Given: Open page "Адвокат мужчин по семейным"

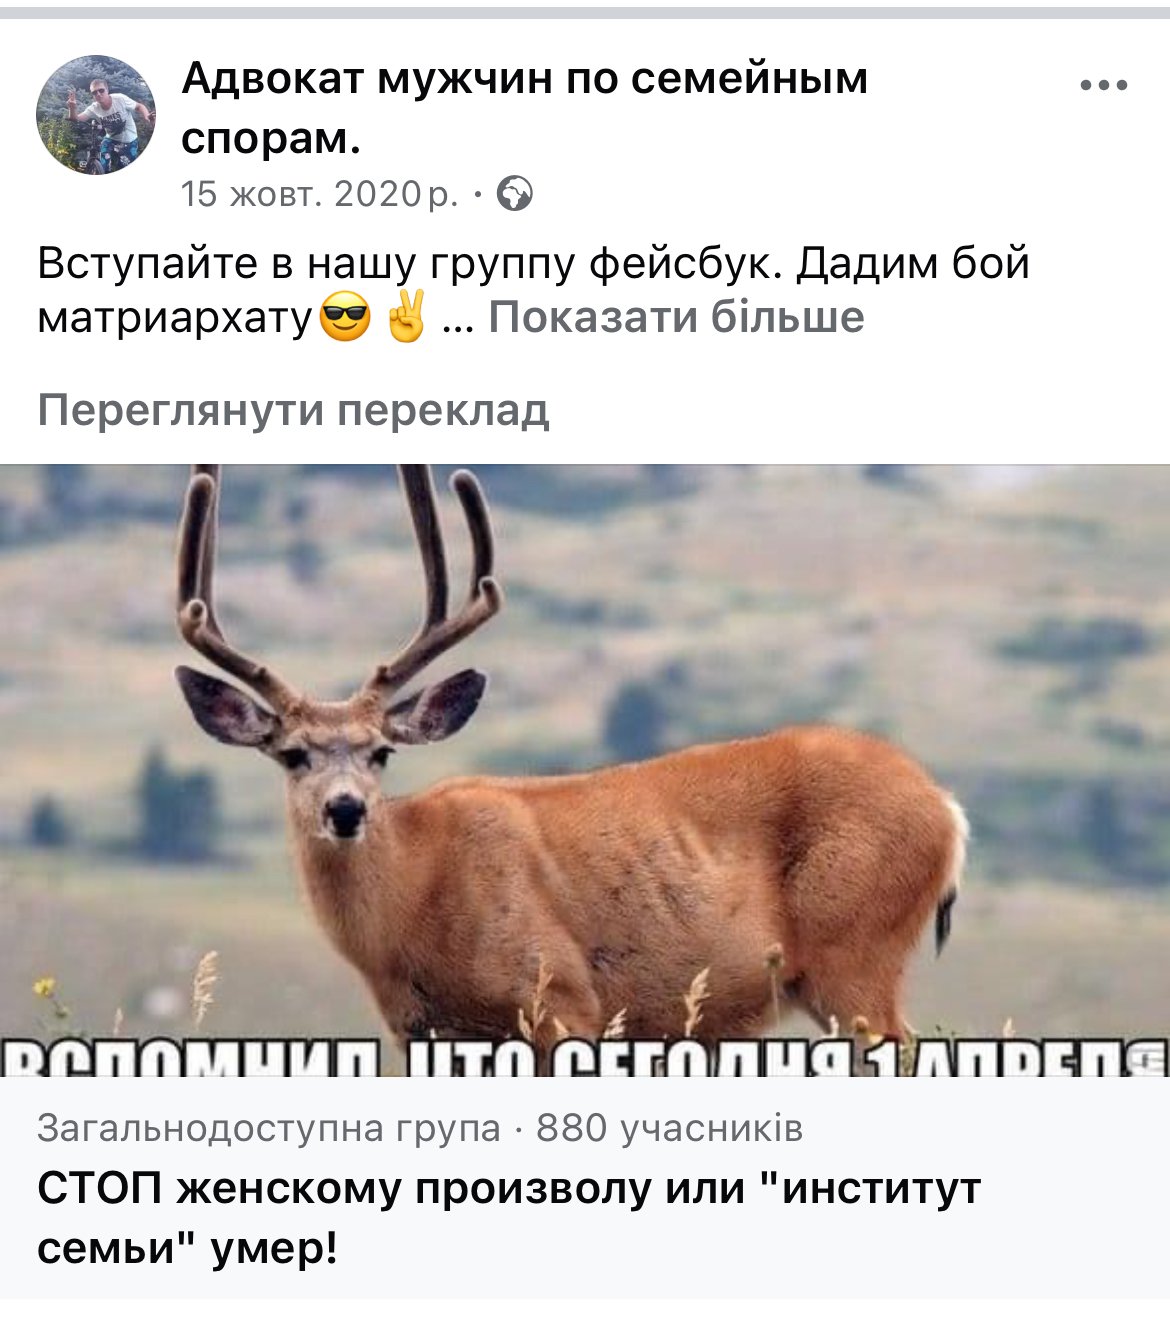Looking at the screenshot, I should 525,79.
